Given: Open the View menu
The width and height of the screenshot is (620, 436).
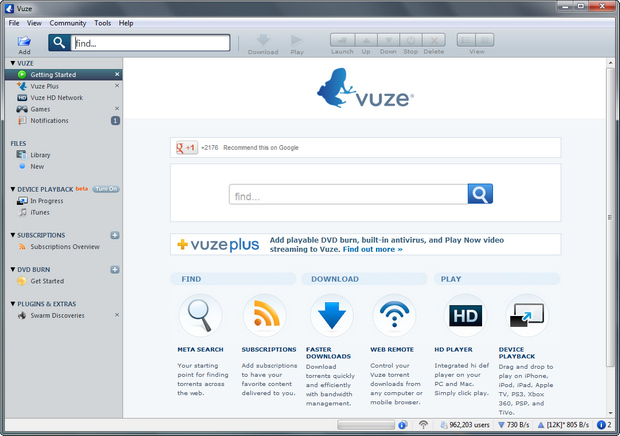Looking at the screenshot, I should coord(34,23).
